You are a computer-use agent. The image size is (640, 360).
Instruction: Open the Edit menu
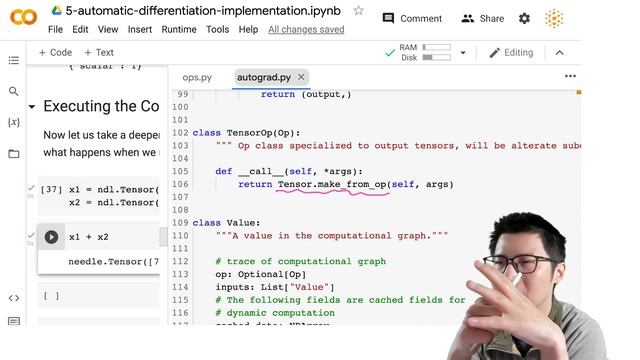click(x=80, y=29)
